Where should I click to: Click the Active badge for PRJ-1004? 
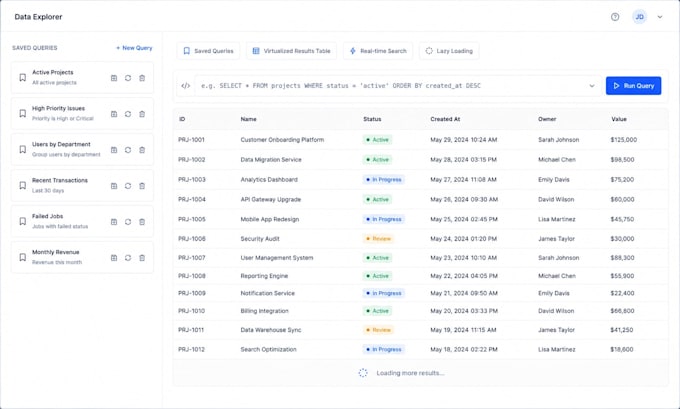(377, 200)
